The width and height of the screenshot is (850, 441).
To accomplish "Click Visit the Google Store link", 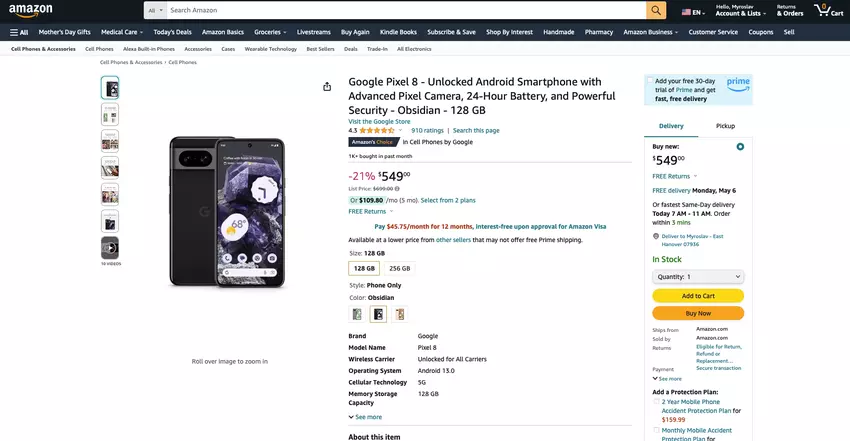I will pos(379,121).
